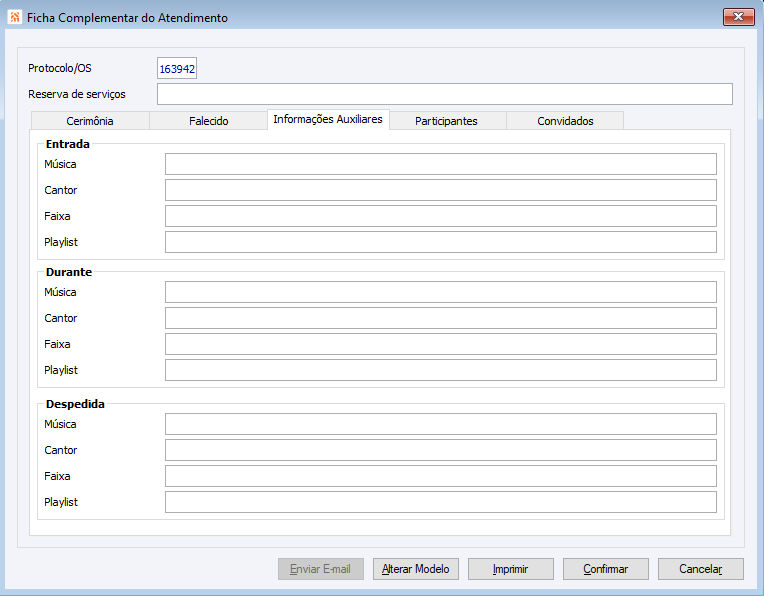Viewport: 764px width, 596px height.
Task: Click the Música field under Despedida
Action: pyautogui.click(x=440, y=424)
